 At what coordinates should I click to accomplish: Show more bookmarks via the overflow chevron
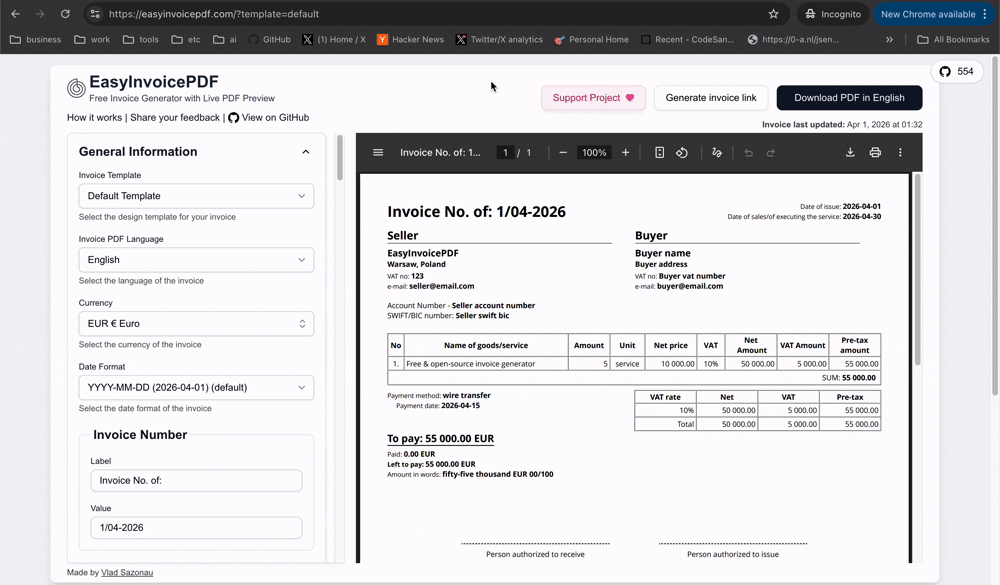pyautogui.click(x=889, y=40)
